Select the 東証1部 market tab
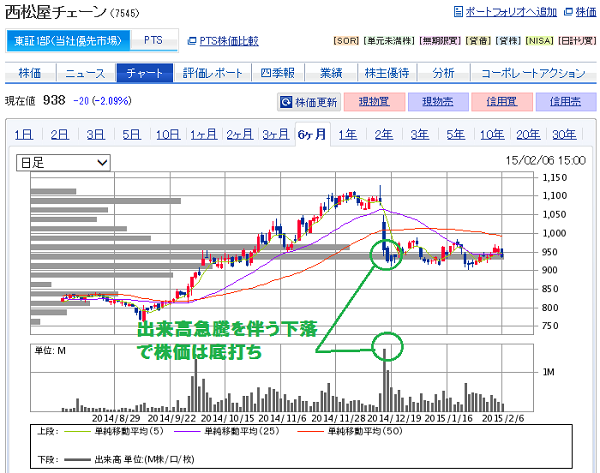Viewport: 600px width, 473px height. point(68,41)
